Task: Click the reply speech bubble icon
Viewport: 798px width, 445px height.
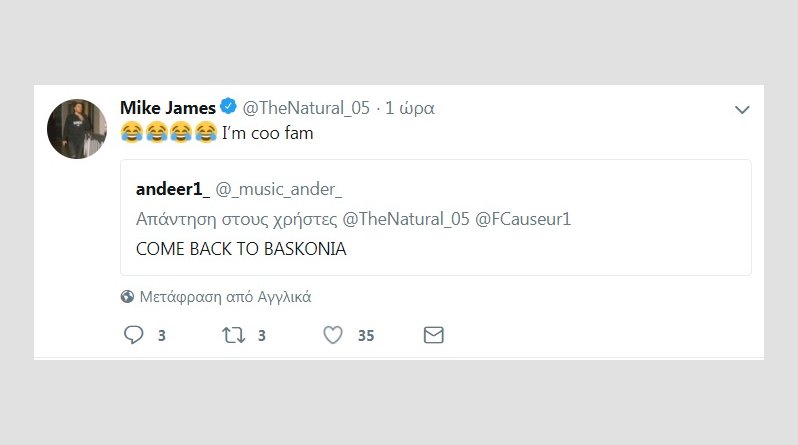Action: (x=134, y=335)
